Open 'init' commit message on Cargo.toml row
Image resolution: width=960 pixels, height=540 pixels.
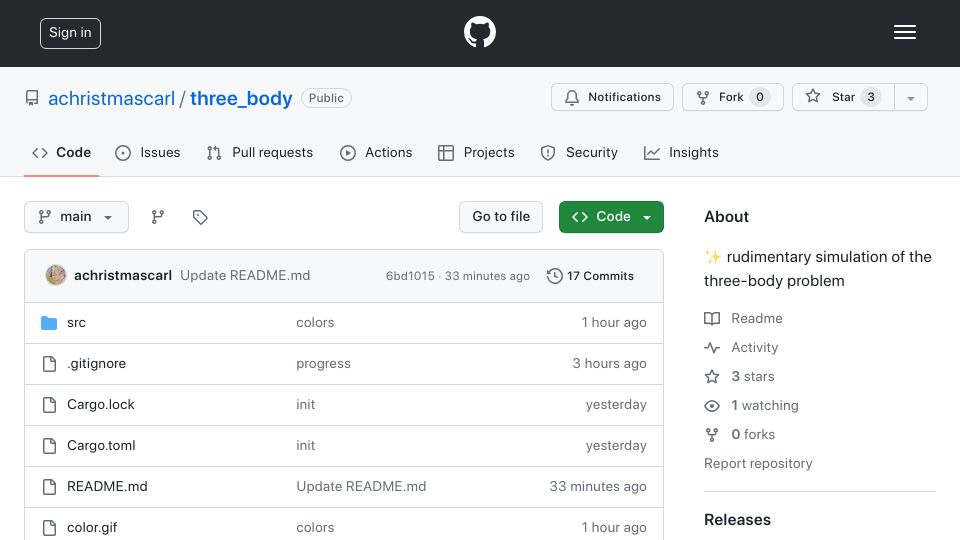pyautogui.click(x=306, y=446)
